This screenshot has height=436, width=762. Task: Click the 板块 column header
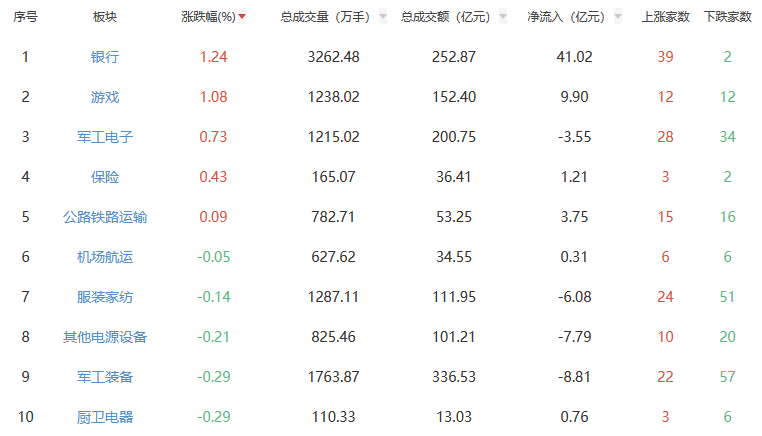pyautogui.click(x=105, y=17)
